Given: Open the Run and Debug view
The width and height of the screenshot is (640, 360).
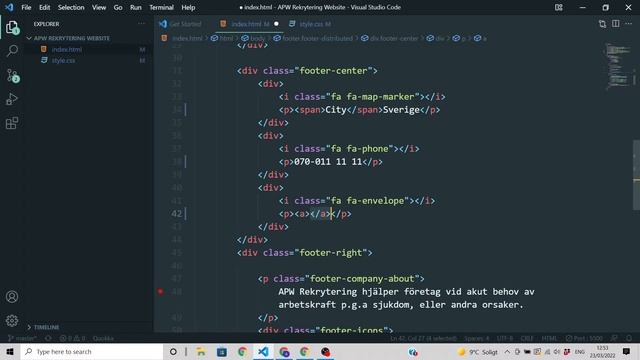Looking at the screenshot, I should 12,99.
